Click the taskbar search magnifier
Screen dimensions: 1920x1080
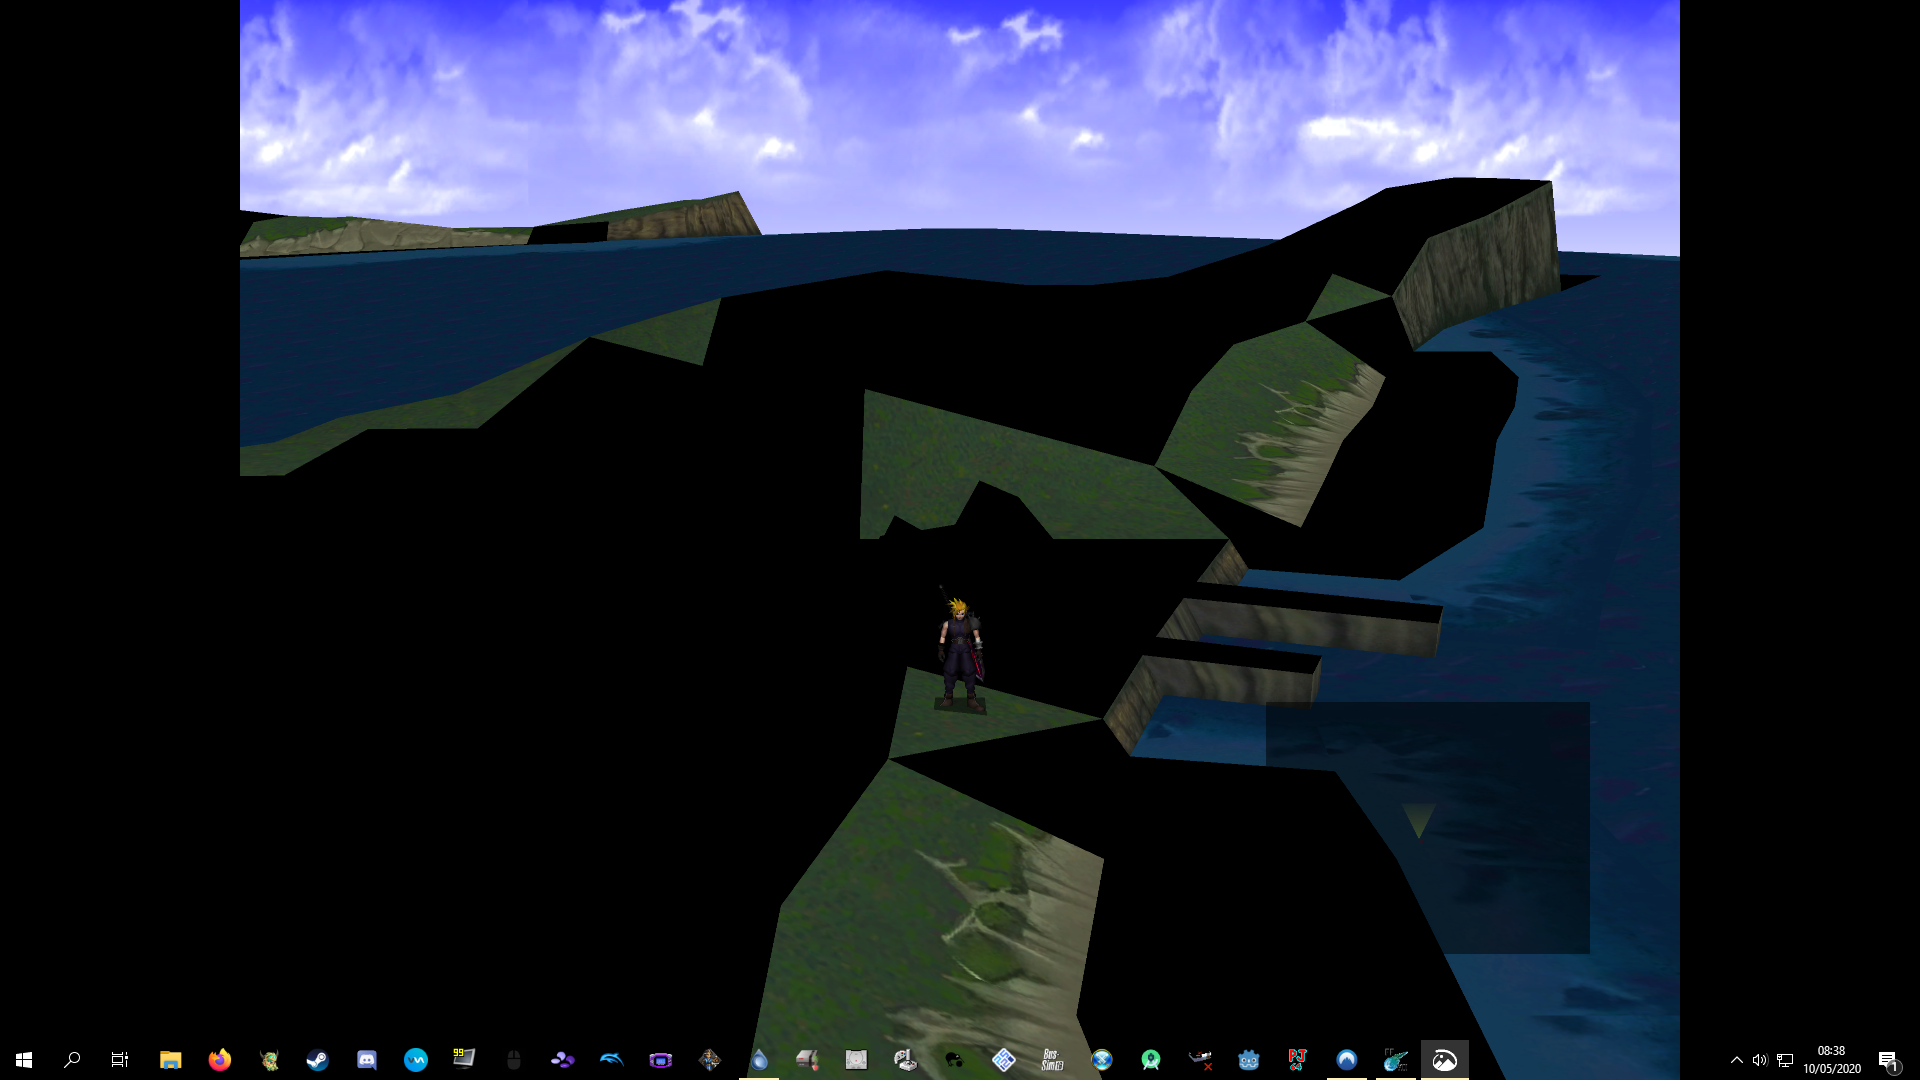click(72, 1060)
